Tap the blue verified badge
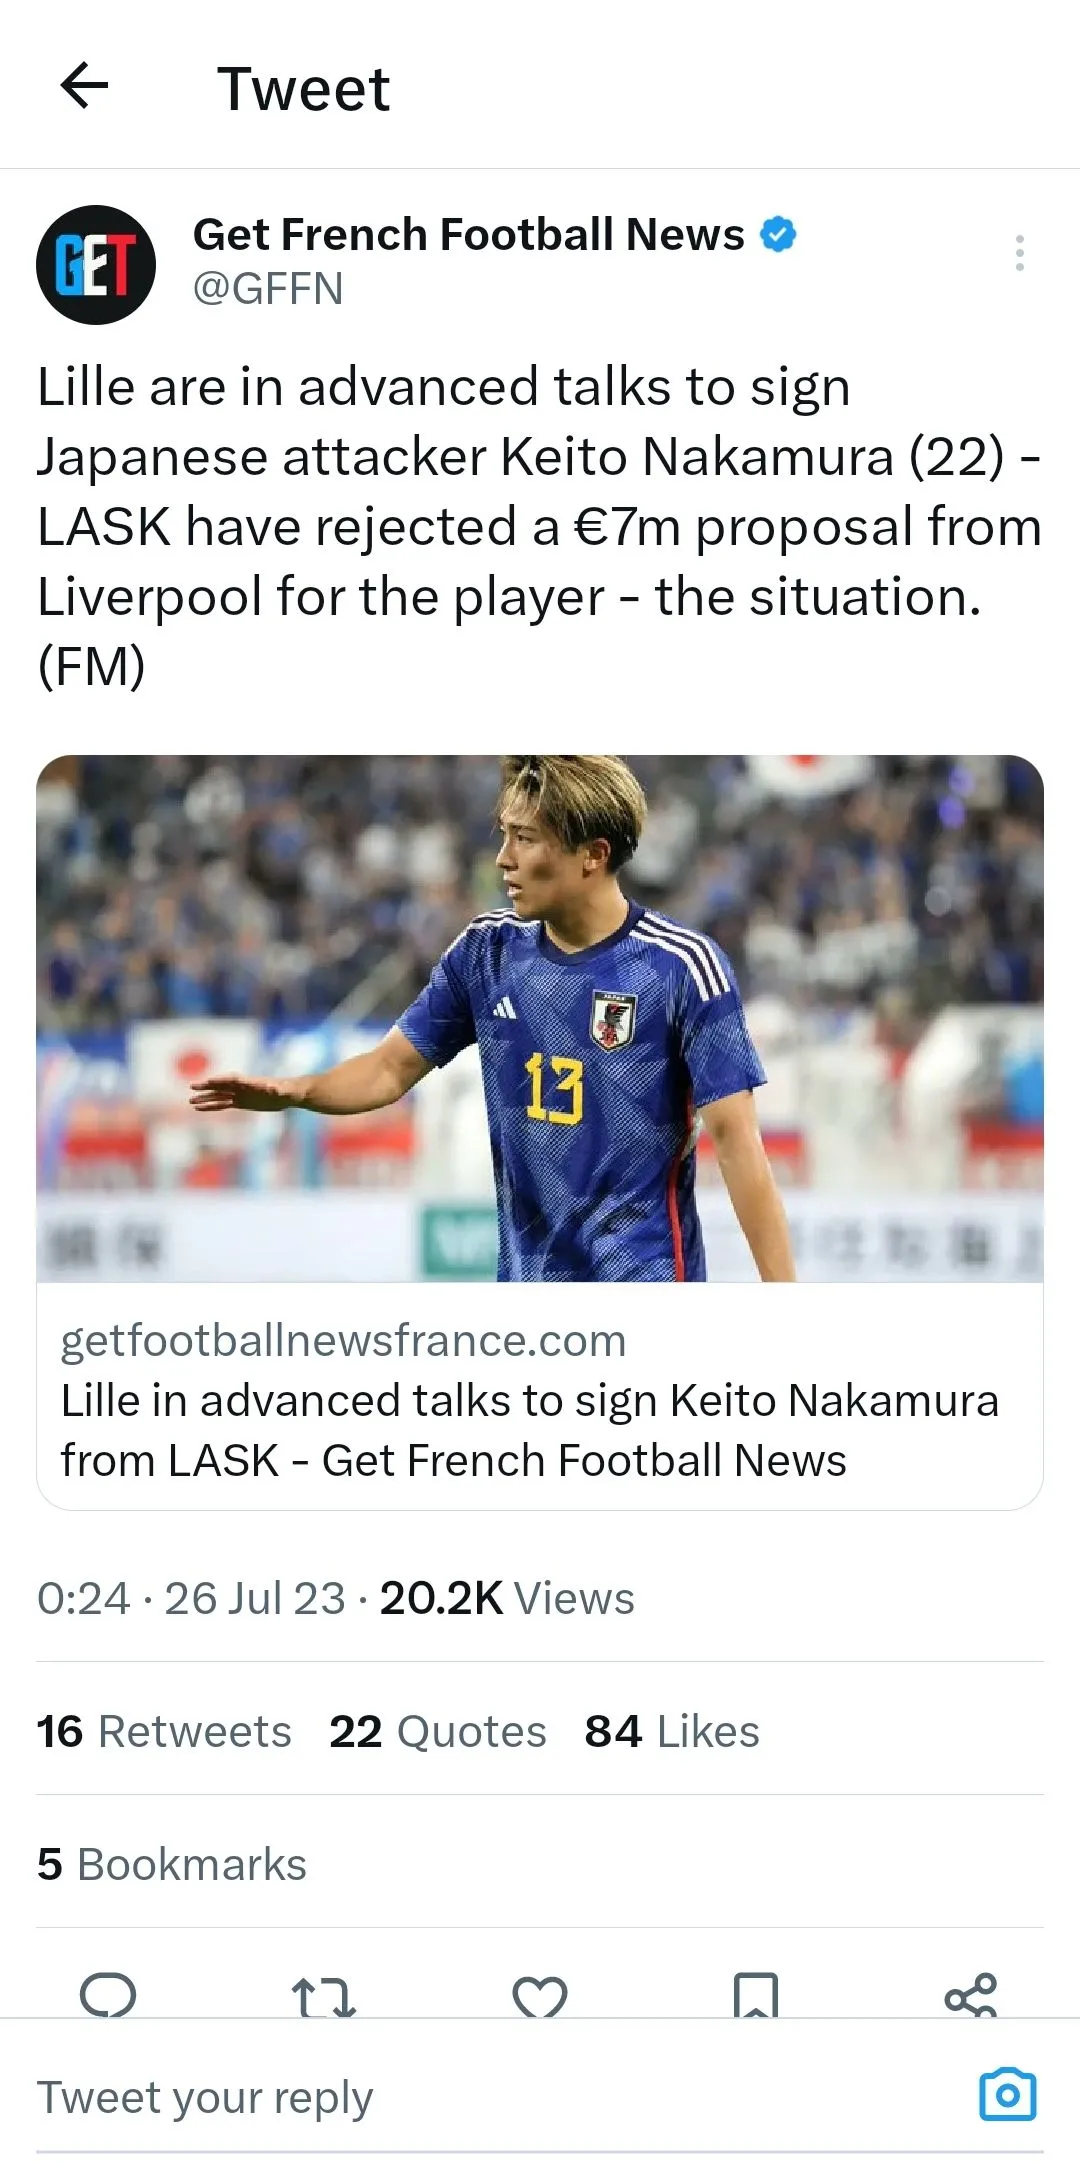The height and width of the screenshot is (2170, 1080). [x=778, y=235]
